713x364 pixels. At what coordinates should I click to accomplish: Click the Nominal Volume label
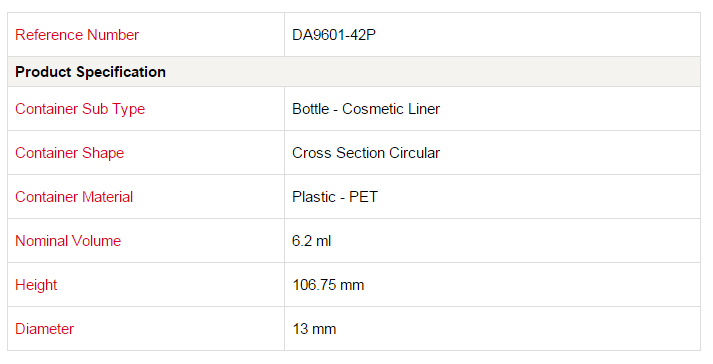click(x=68, y=241)
